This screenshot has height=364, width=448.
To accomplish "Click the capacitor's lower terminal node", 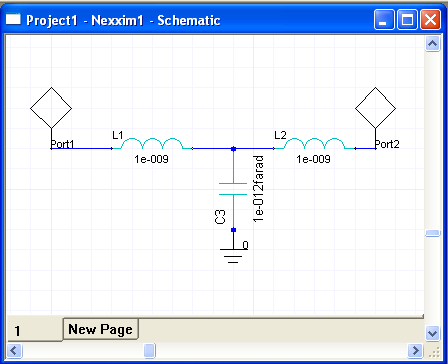I will 233,230.
